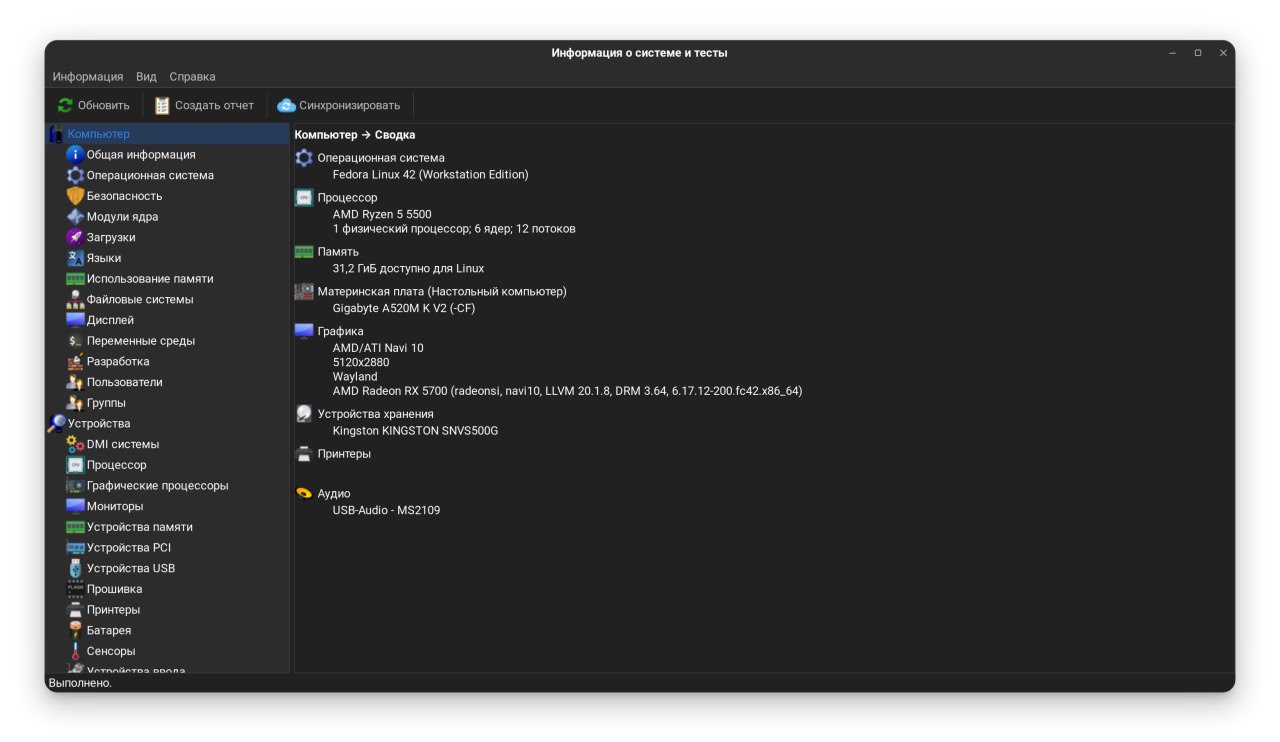The image size is (1280, 742).
Task: Click the Refresh (Обновить) toolbar icon
Action: [x=65, y=105]
